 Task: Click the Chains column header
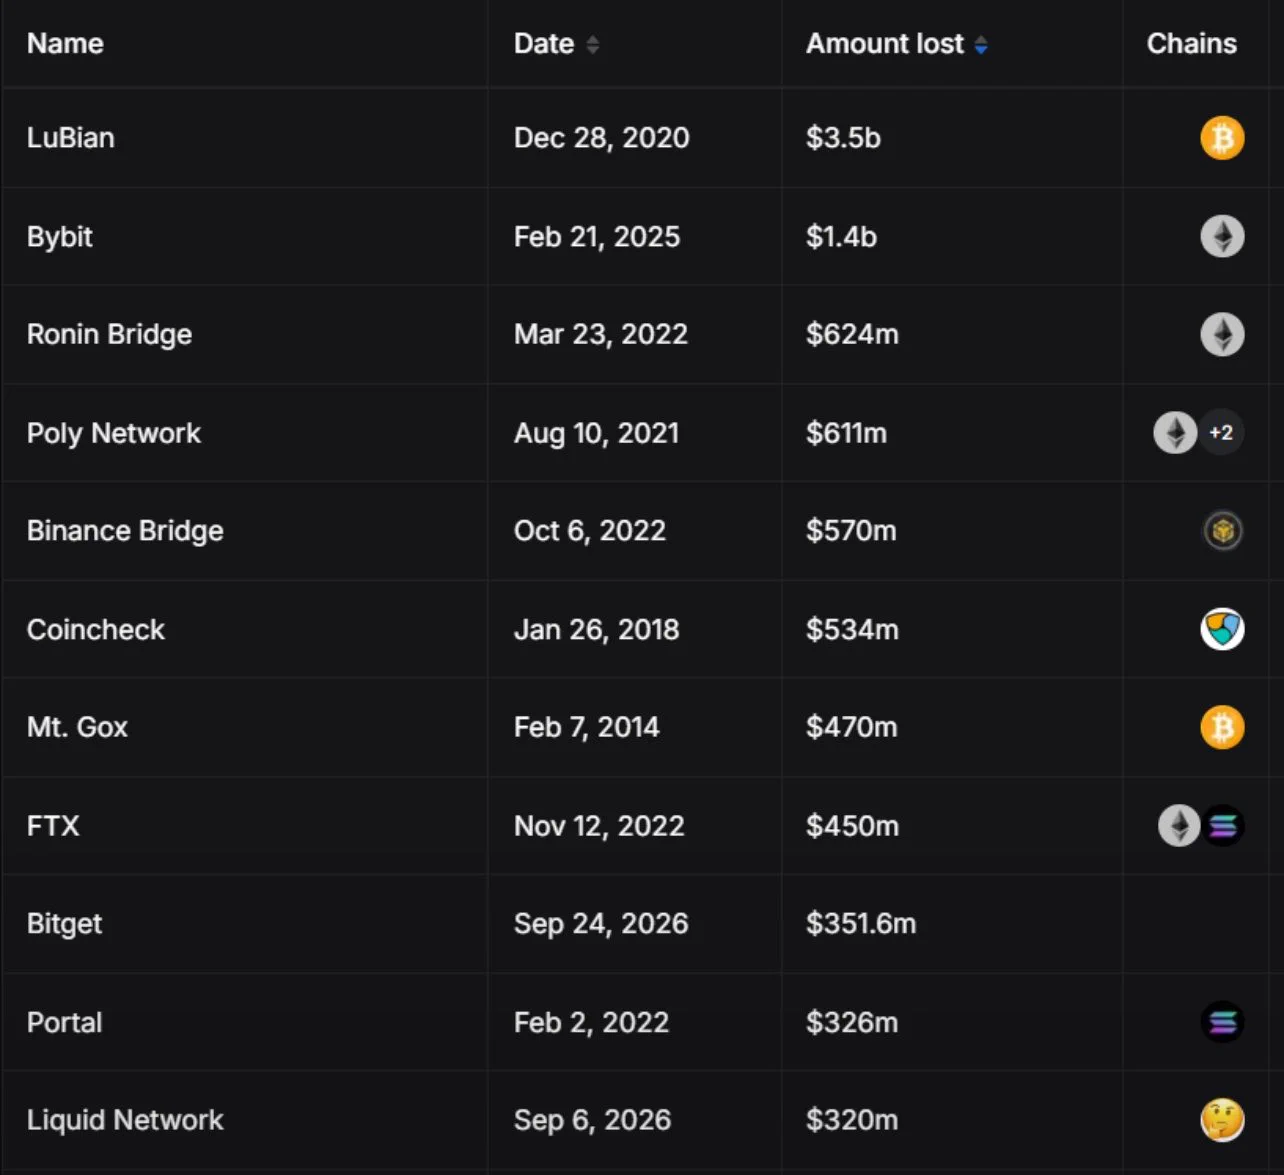pyautogui.click(x=1191, y=43)
